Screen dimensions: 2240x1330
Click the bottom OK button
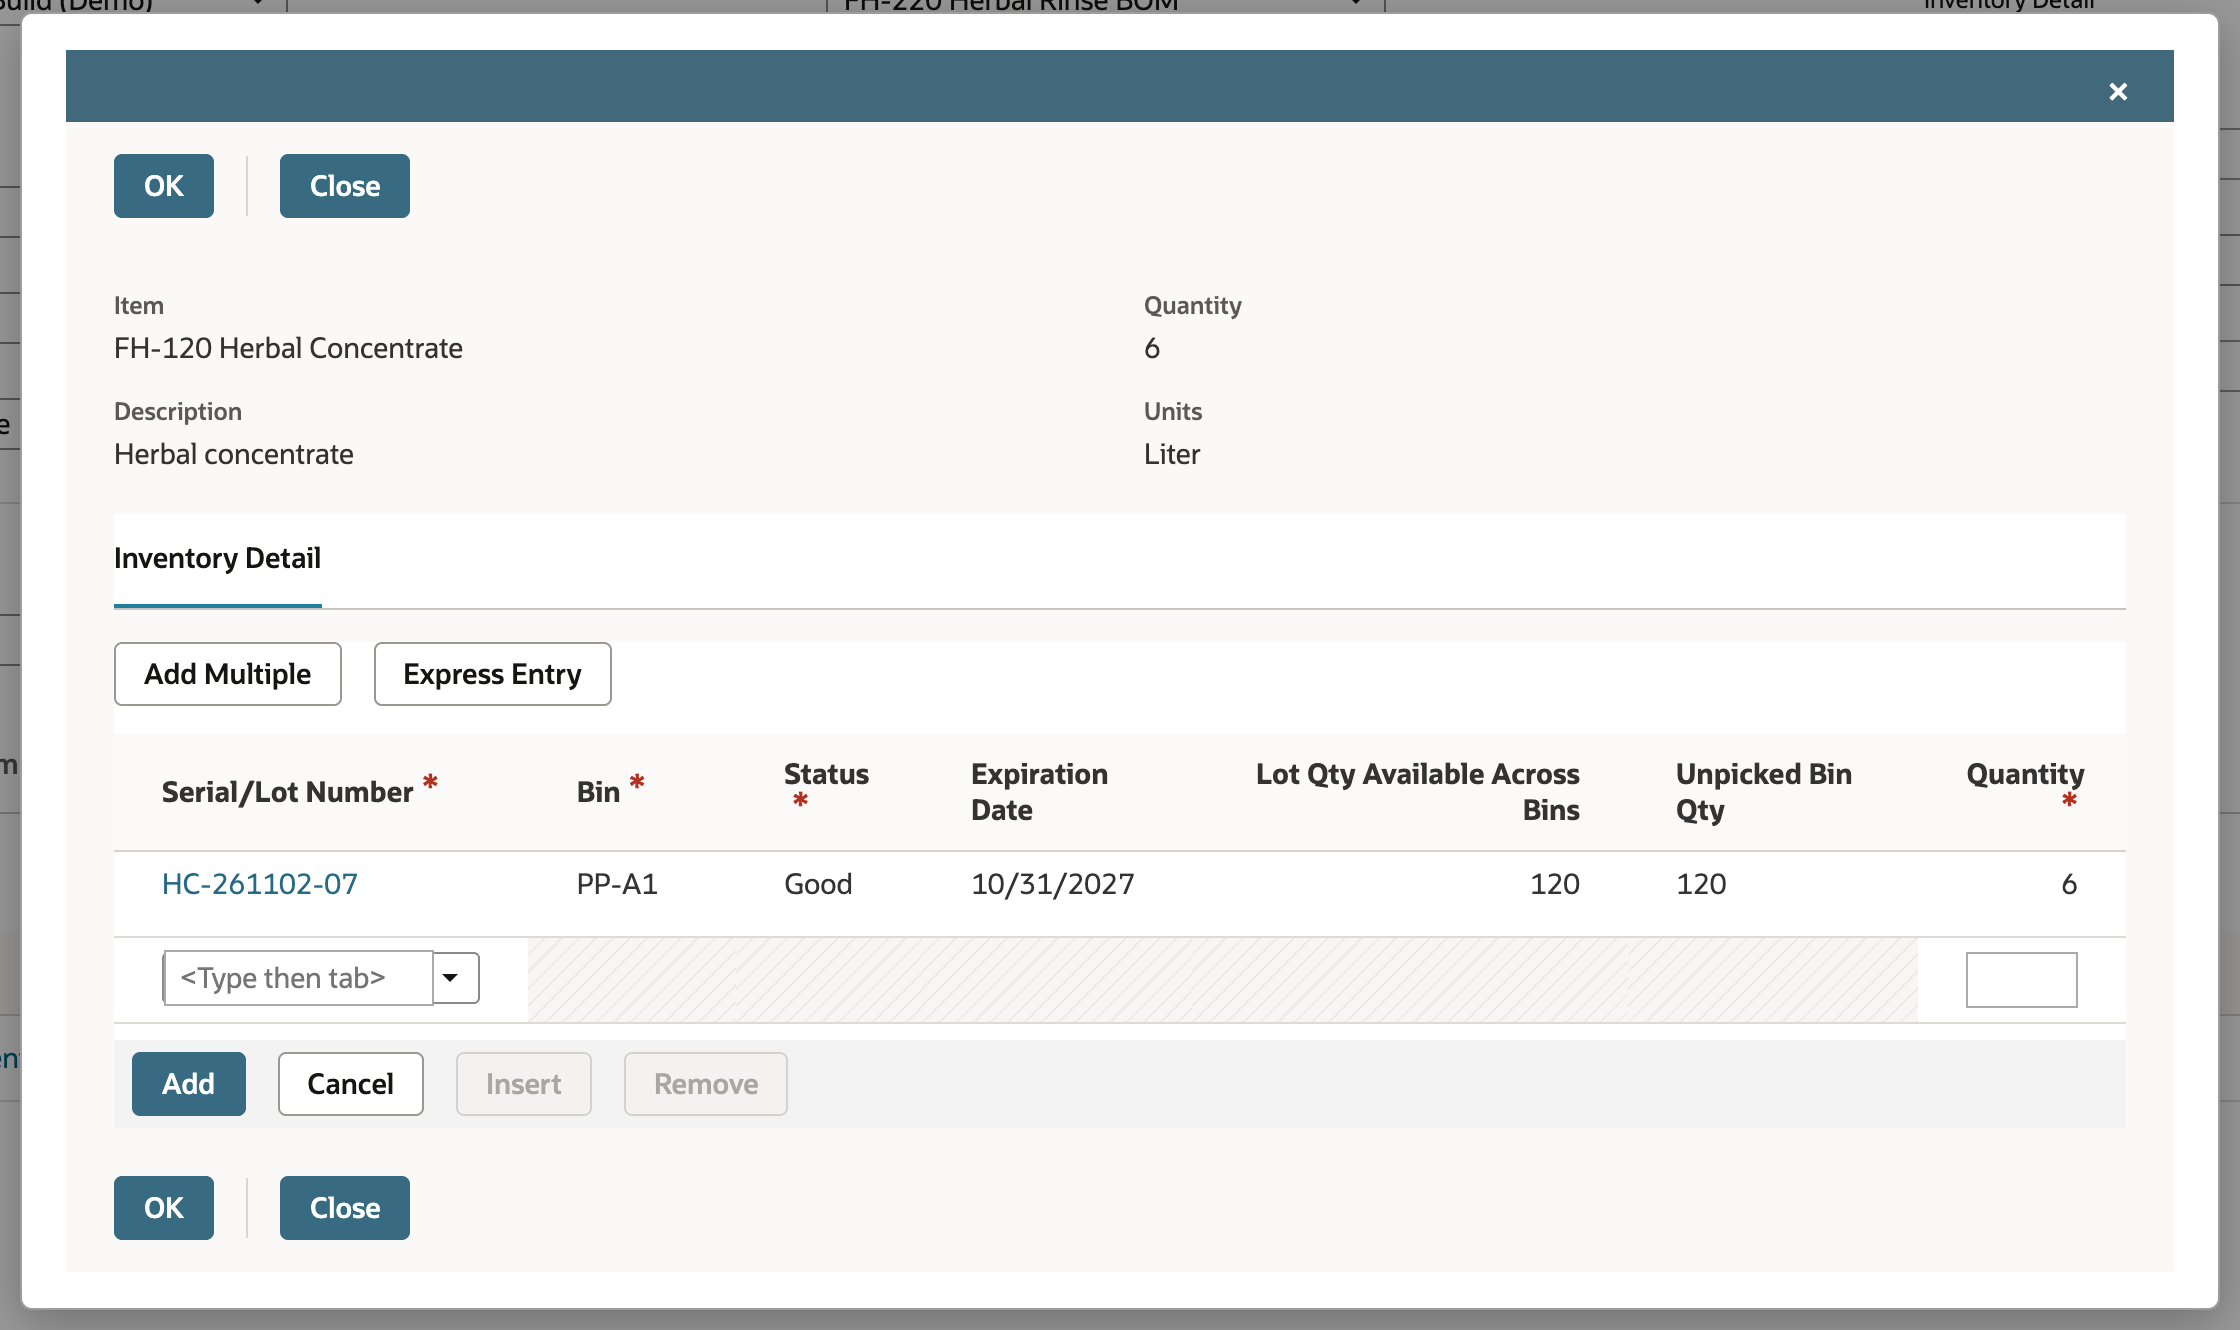coord(164,1208)
